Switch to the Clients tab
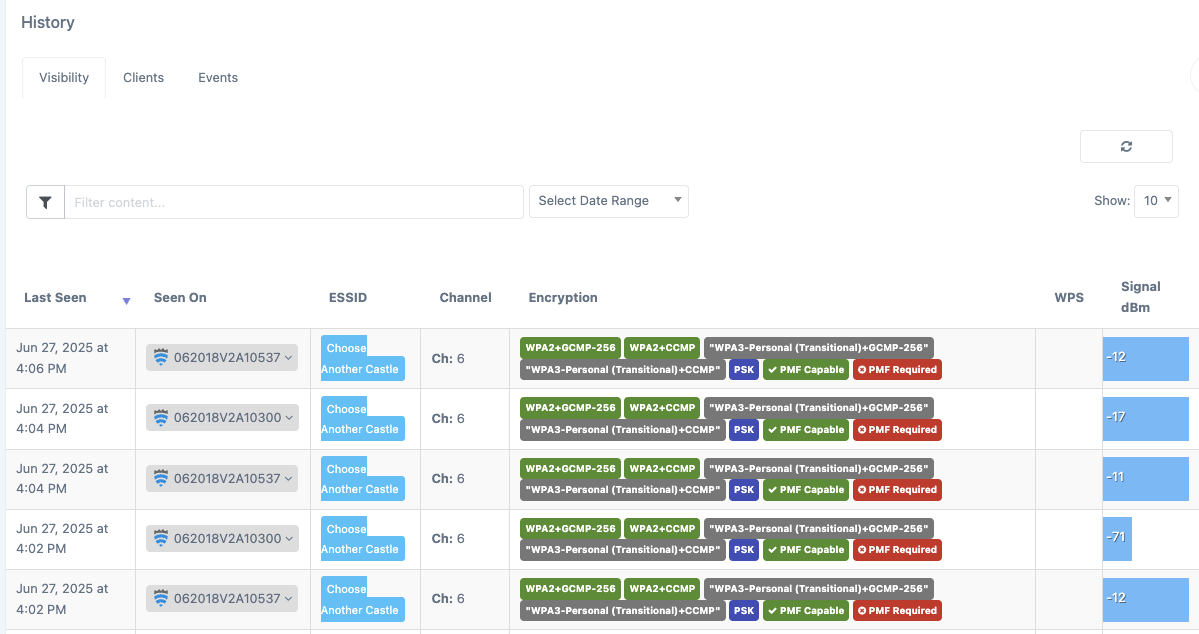 pyautogui.click(x=143, y=77)
